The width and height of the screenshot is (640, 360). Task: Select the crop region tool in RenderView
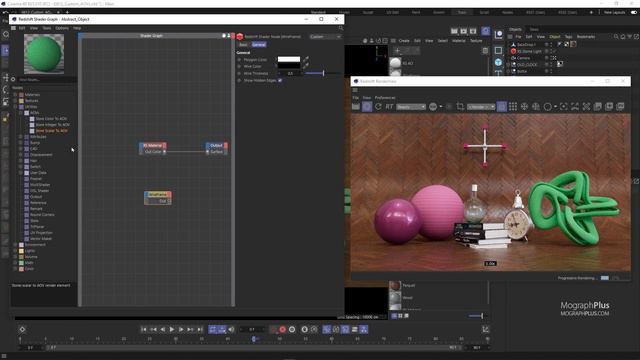[460, 107]
